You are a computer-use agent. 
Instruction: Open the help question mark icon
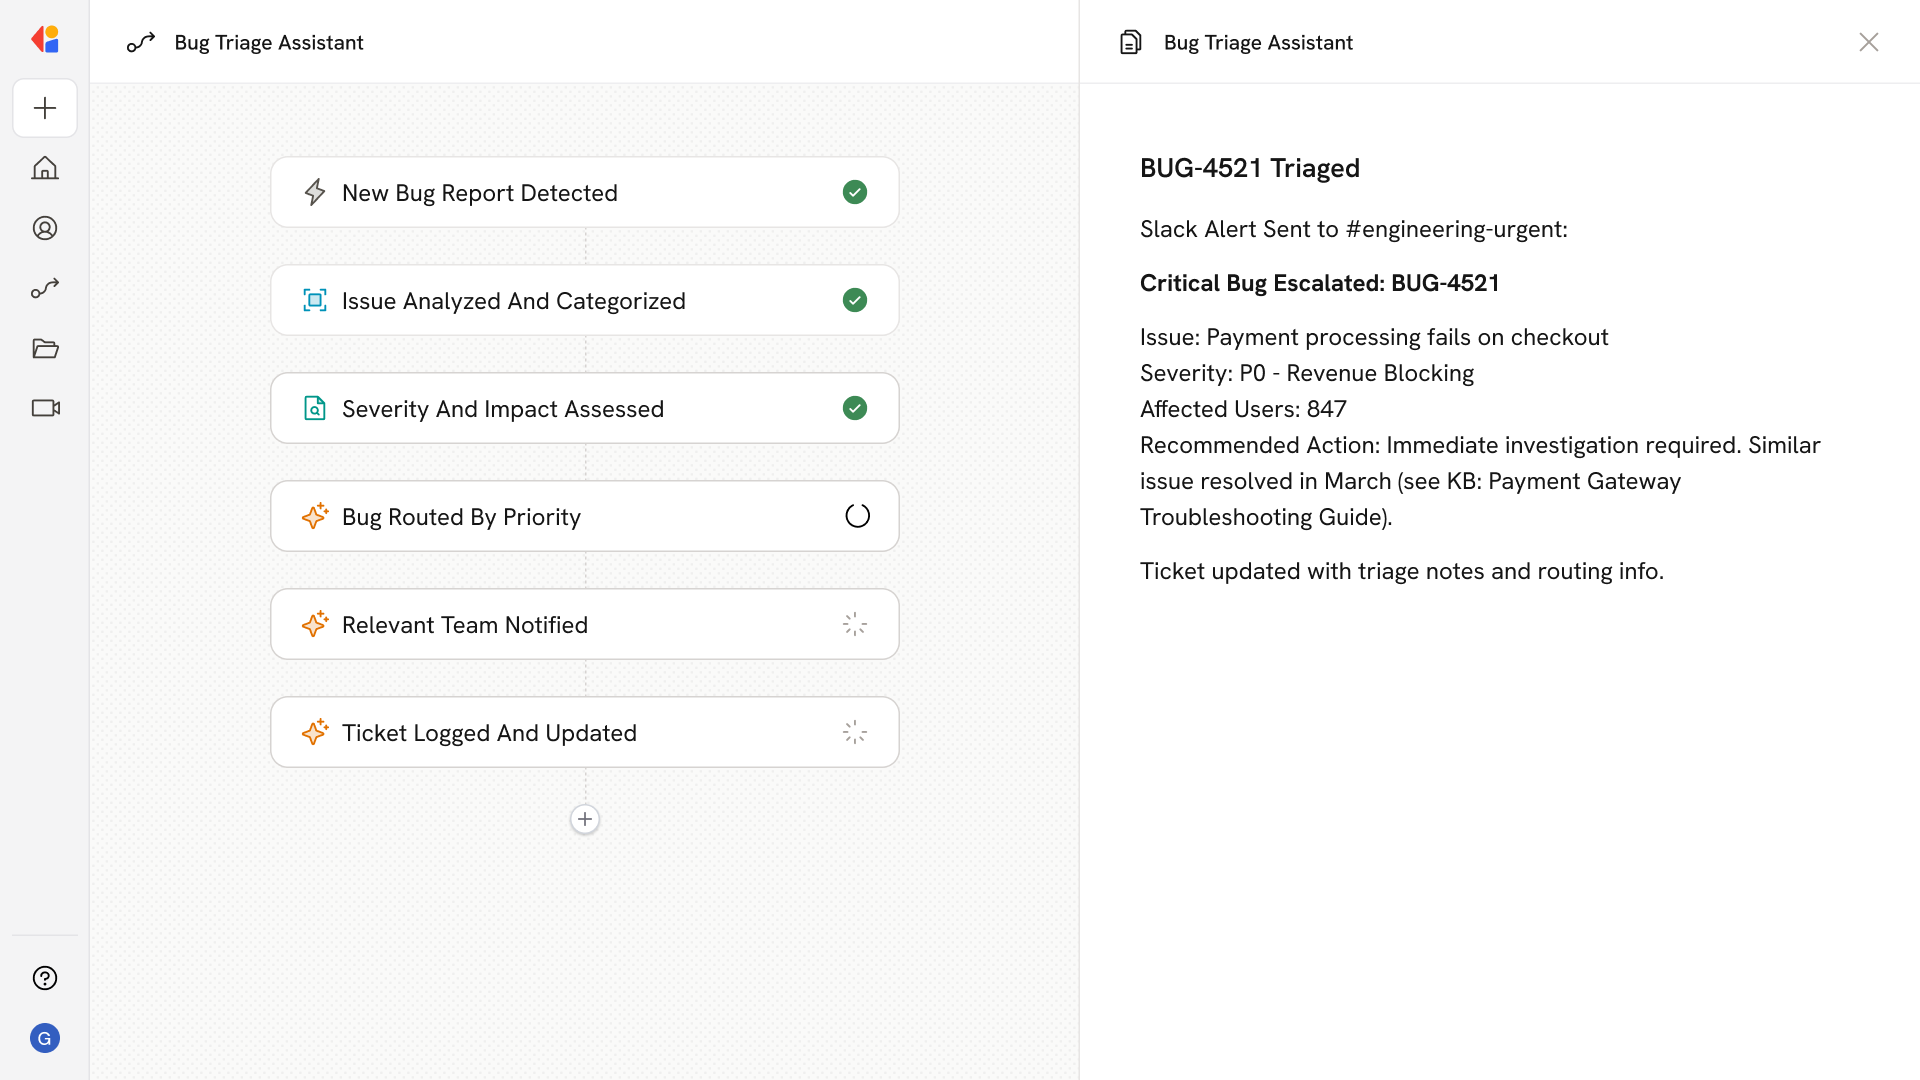coord(45,978)
